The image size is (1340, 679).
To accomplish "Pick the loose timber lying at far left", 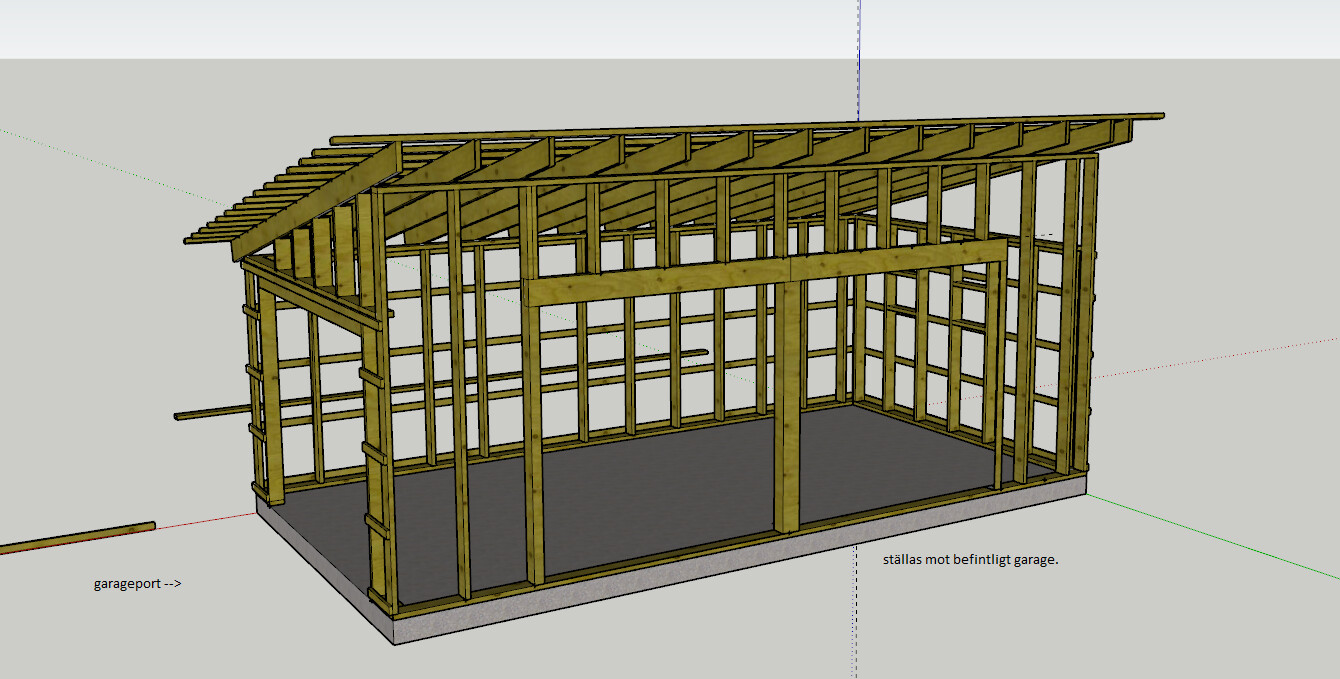I will [x=78, y=537].
